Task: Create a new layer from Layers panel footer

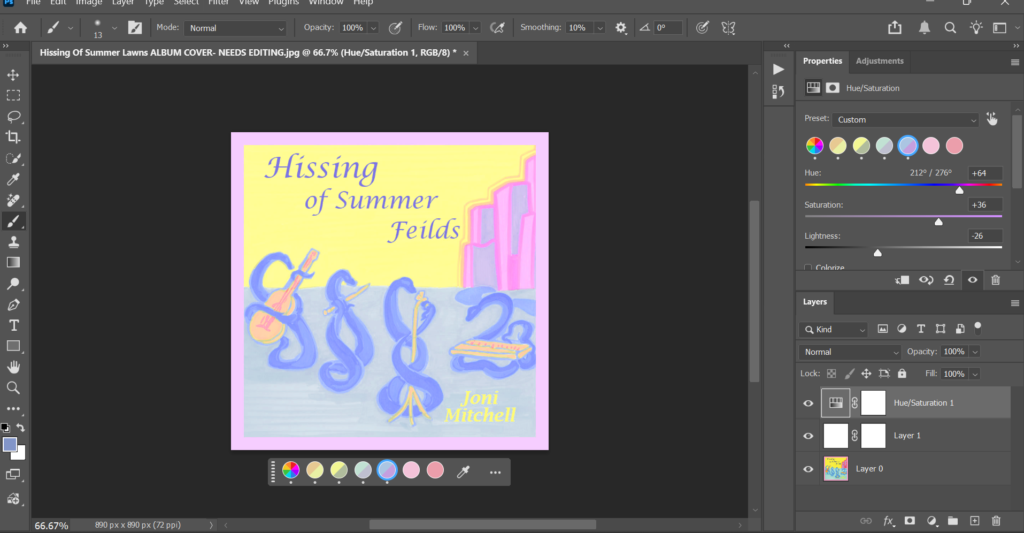Action: point(974,521)
